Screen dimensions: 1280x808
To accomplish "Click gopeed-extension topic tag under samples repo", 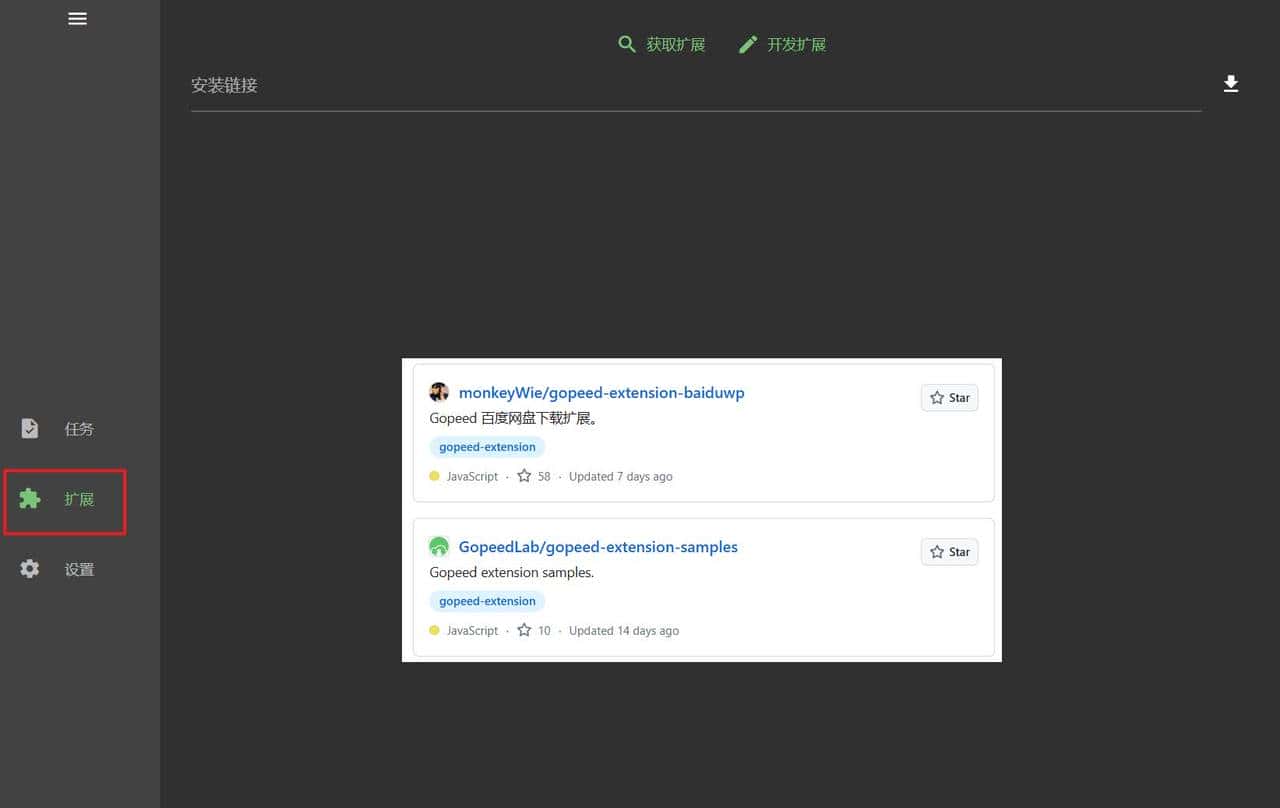I will [x=487, y=601].
